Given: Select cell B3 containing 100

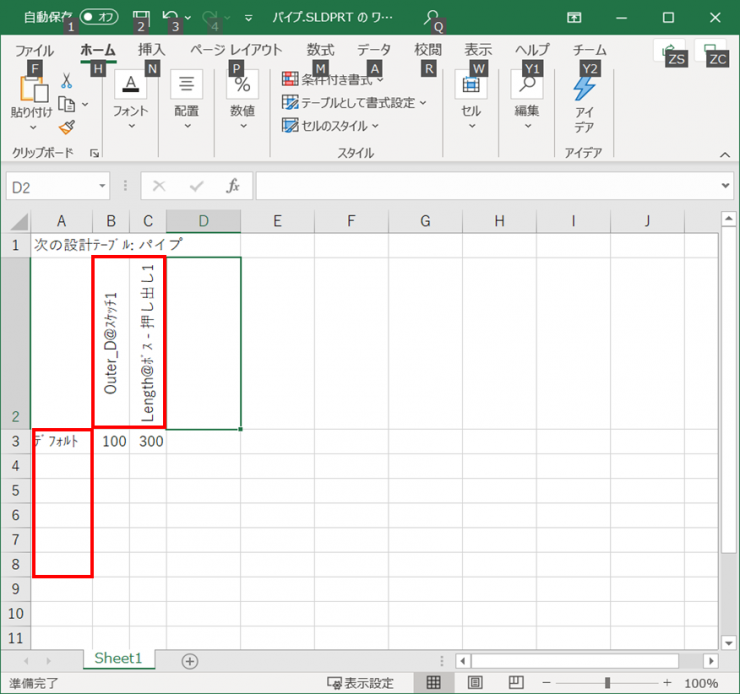Looking at the screenshot, I should tap(115, 441).
